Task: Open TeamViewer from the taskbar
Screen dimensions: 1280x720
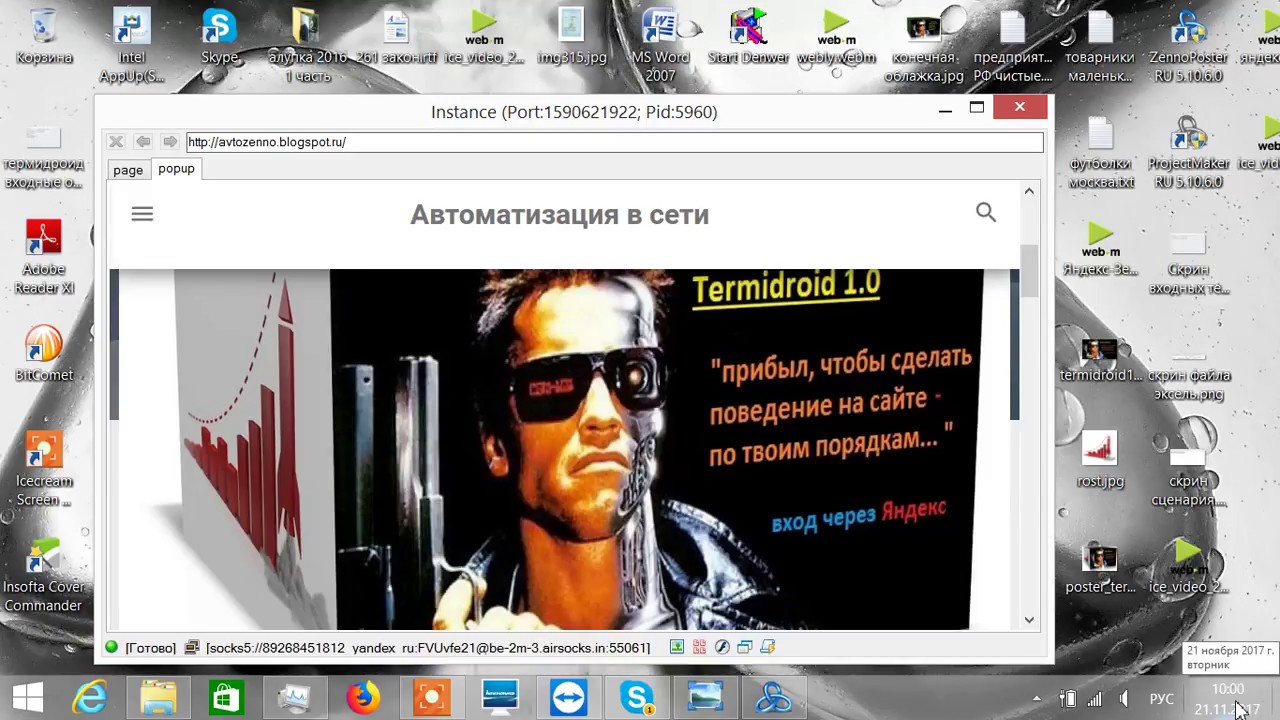Action: pyautogui.click(x=568, y=698)
